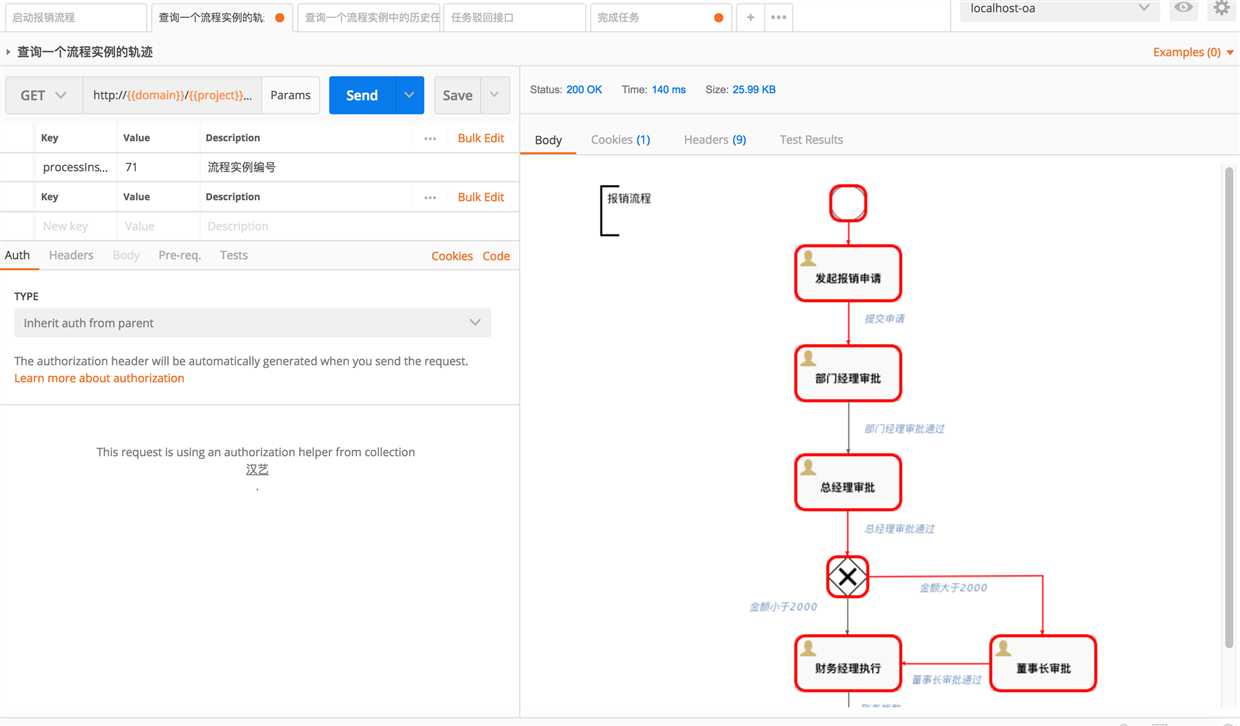Select the exclusive gateway X node
Image resolution: width=1240 pixels, height=726 pixels.
848,576
